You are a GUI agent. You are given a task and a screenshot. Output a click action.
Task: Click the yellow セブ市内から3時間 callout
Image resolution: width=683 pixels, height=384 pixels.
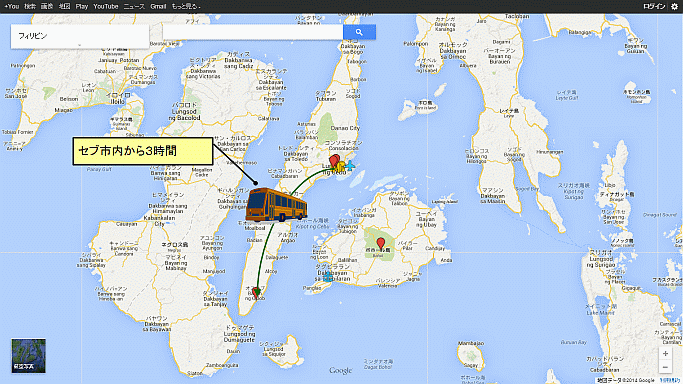143,151
